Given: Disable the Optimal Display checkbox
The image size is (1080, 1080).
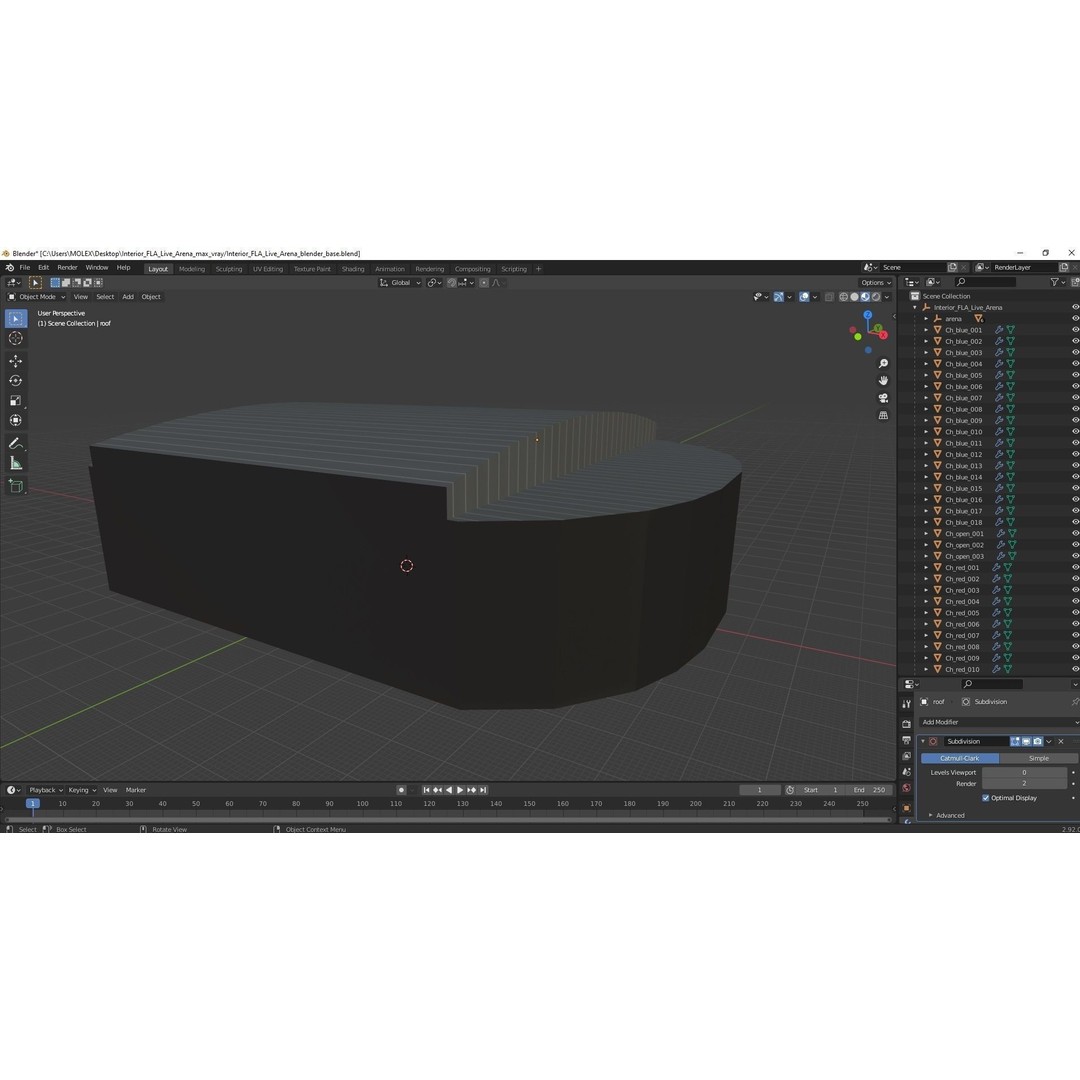Looking at the screenshot, I should (986, 798).
